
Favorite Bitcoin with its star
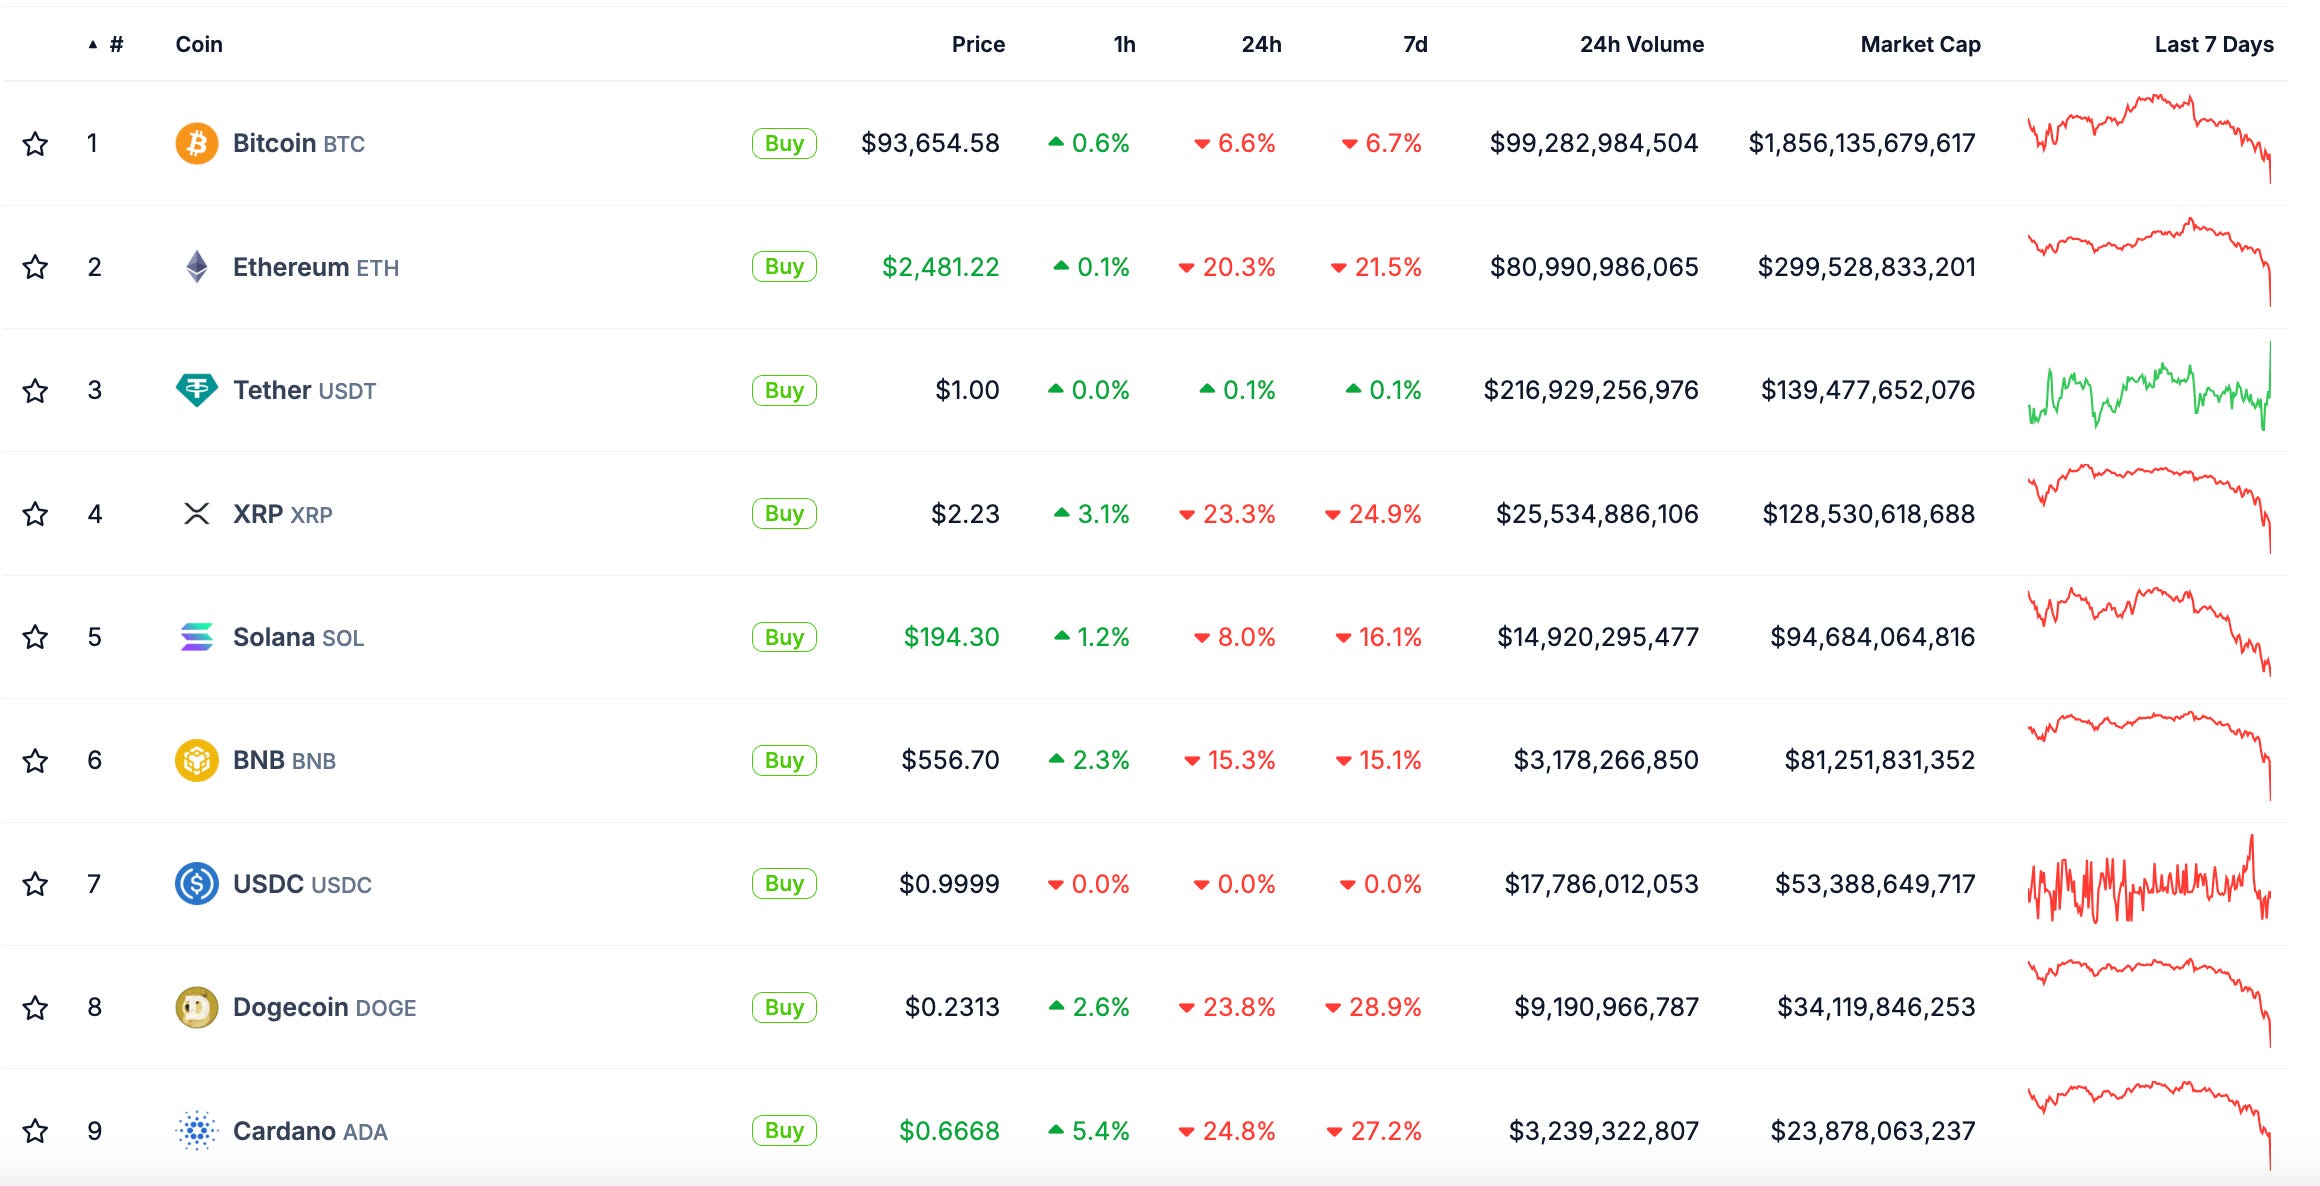pos(36,144)
